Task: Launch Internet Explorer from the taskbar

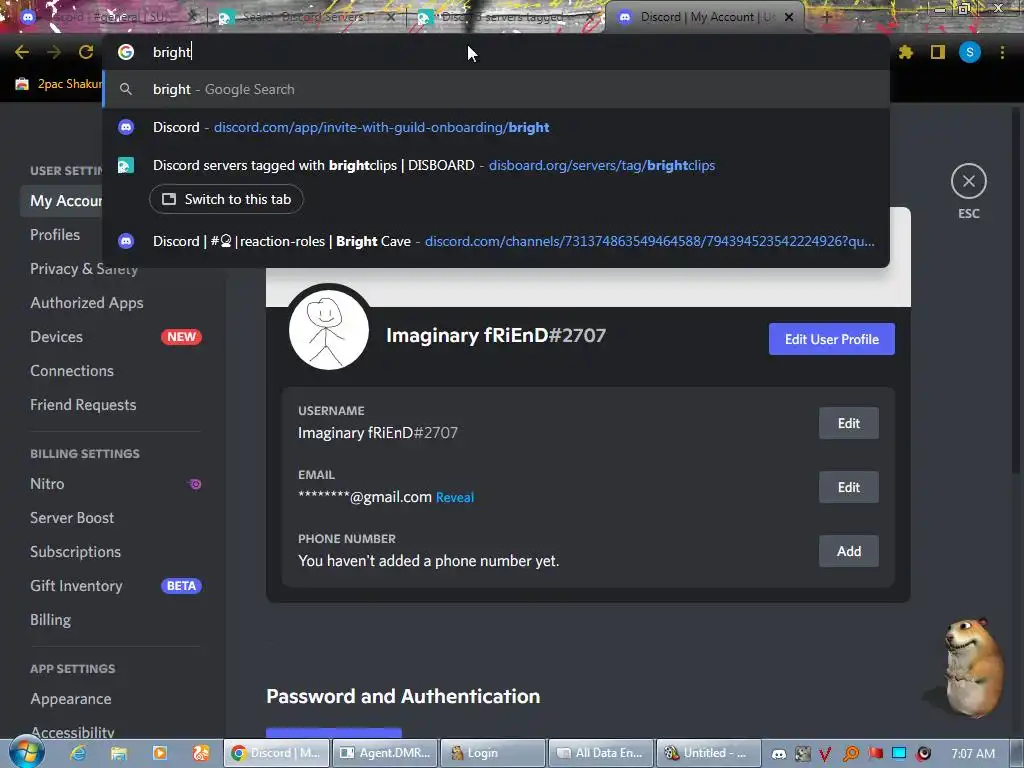Action: pos(78,753)
